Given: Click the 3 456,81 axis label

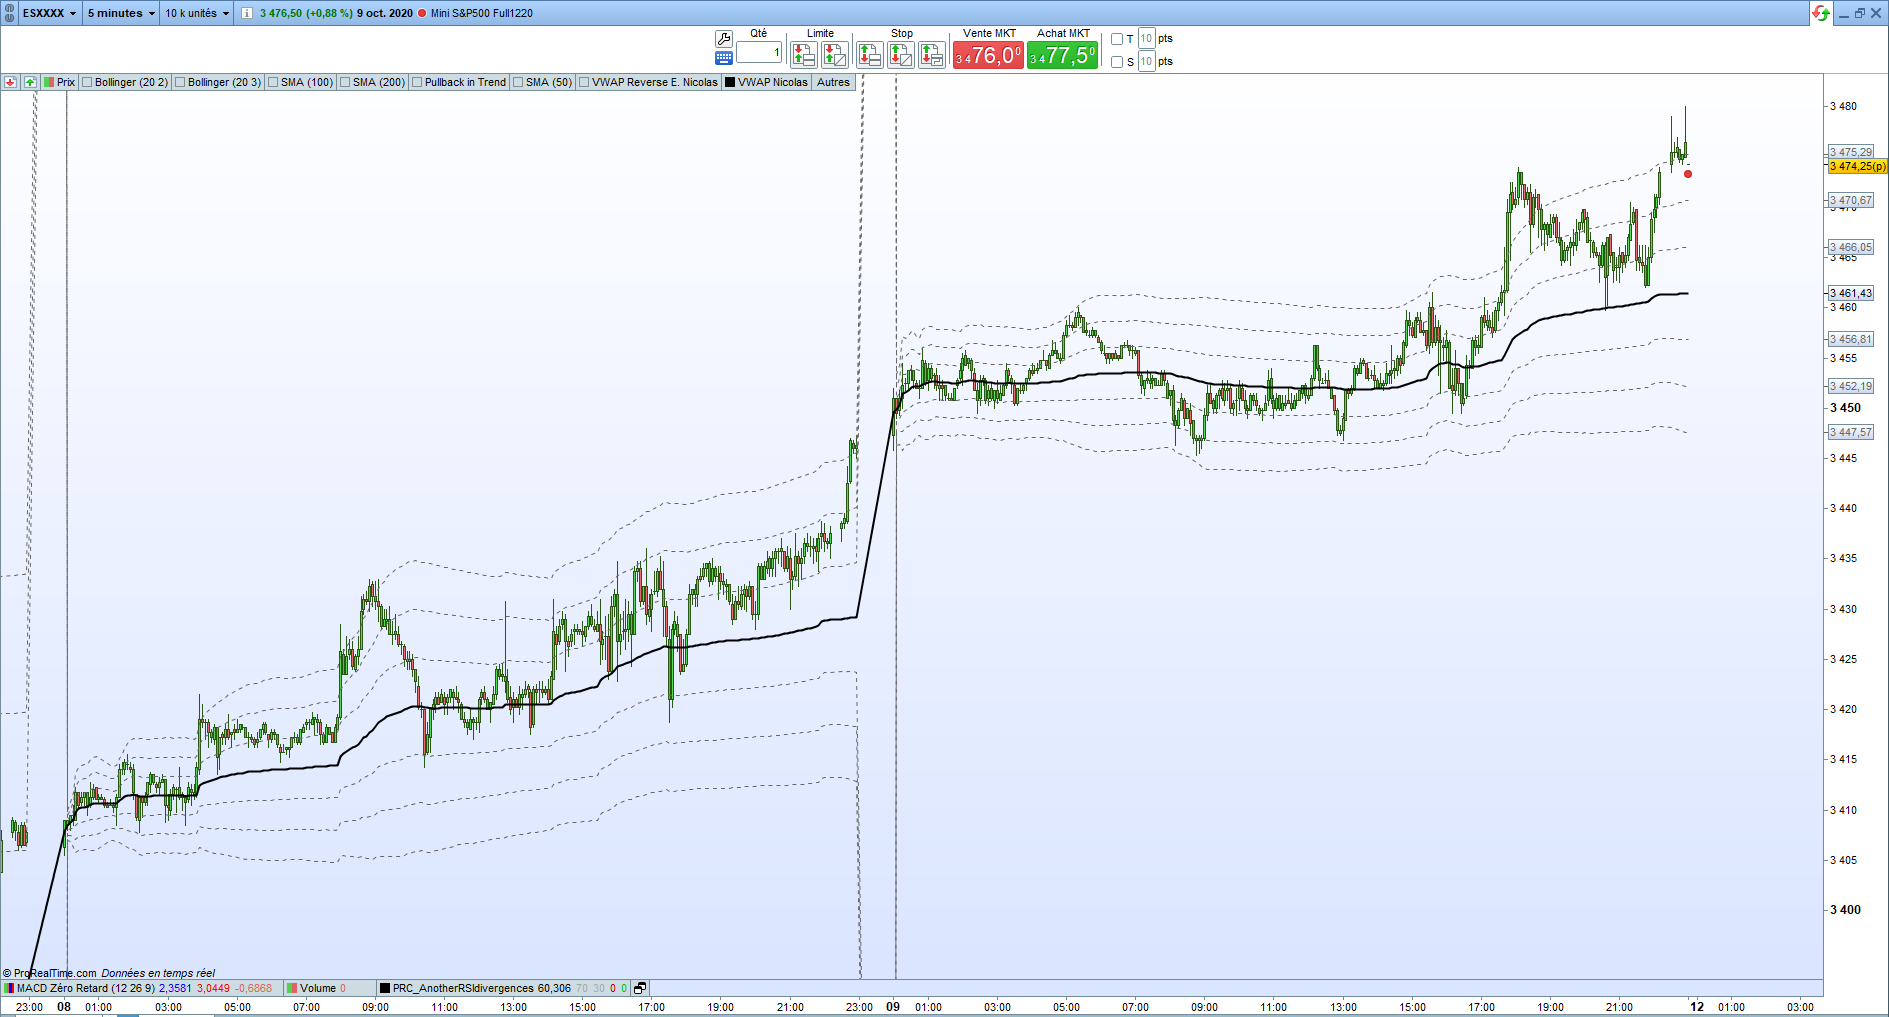Looking at the screenshot, I should pyautogui.click(x=1851, y=339).
